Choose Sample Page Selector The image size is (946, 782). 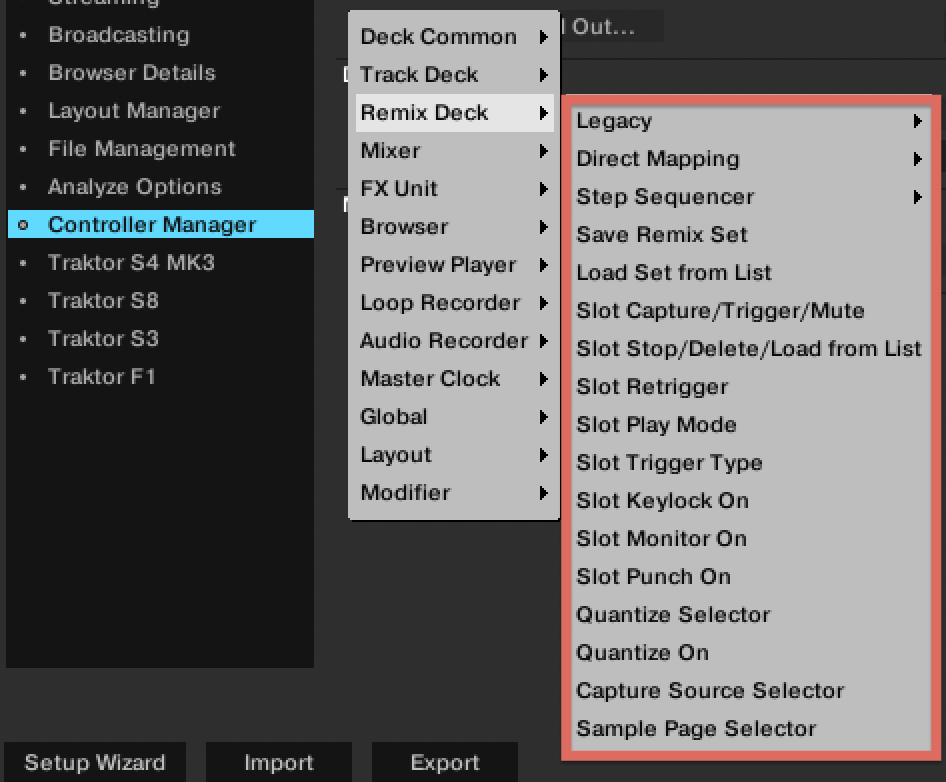[696, 729]
